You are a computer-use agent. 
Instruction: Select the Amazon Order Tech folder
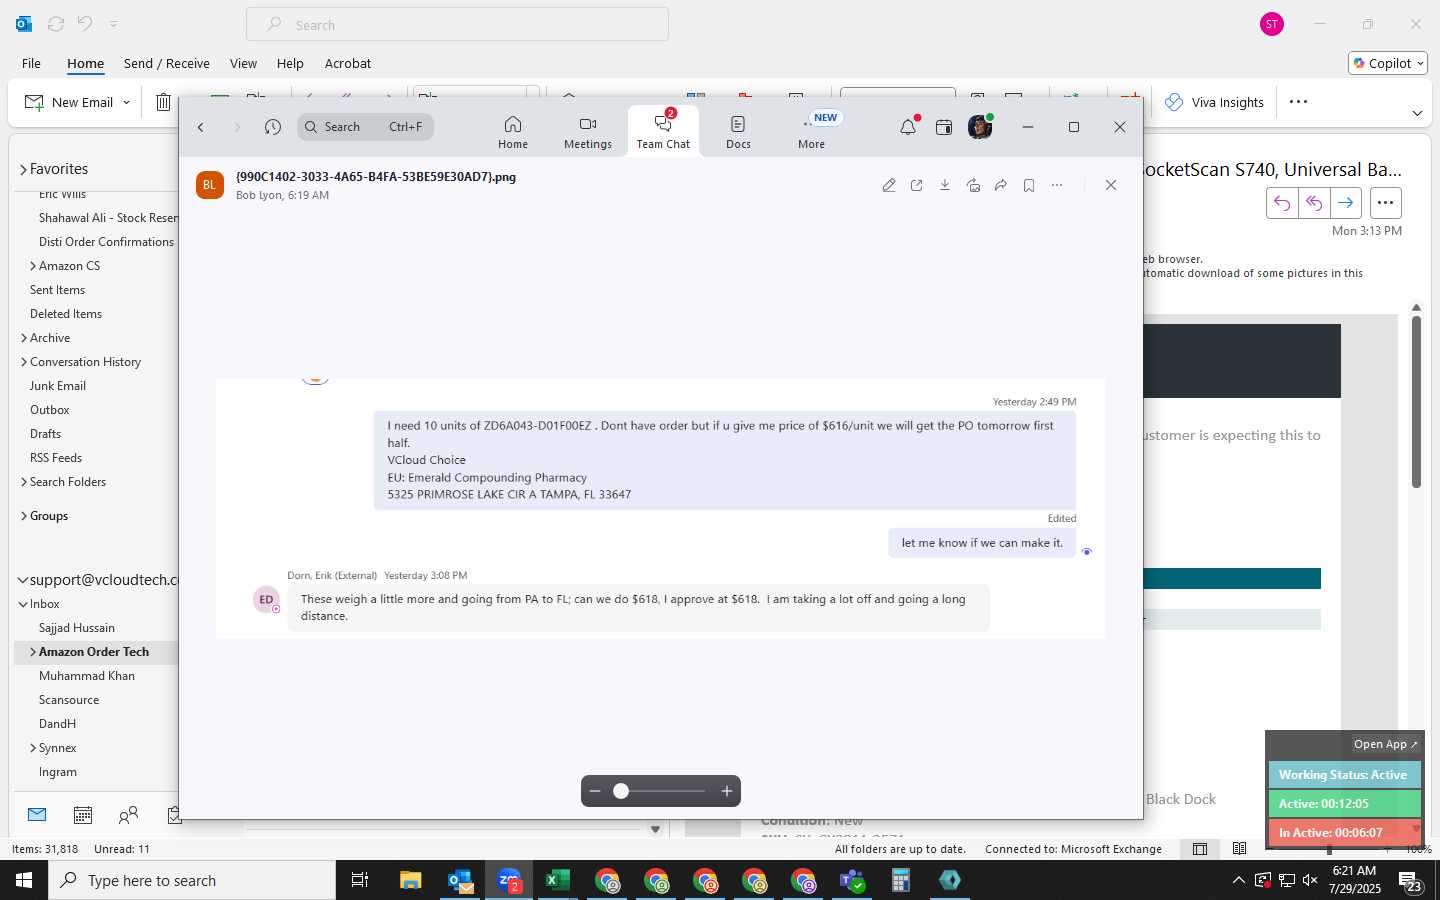point(94,652)
